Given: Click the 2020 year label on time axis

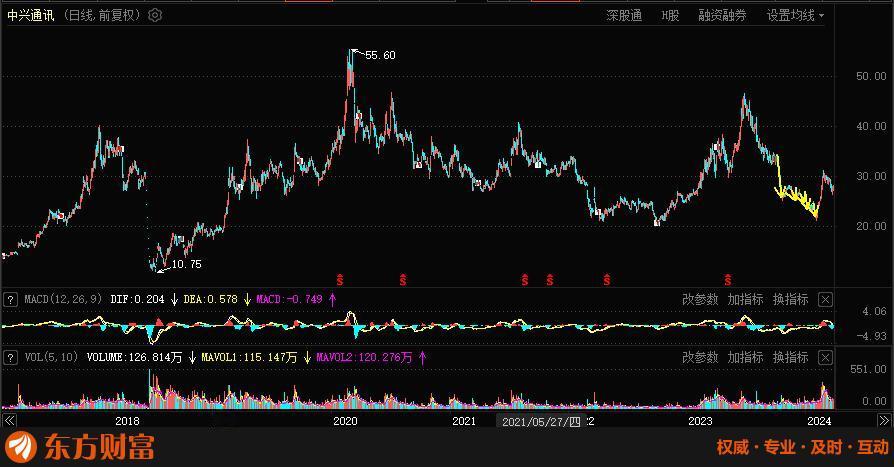Looking at the screenshot, I should 346,421.
